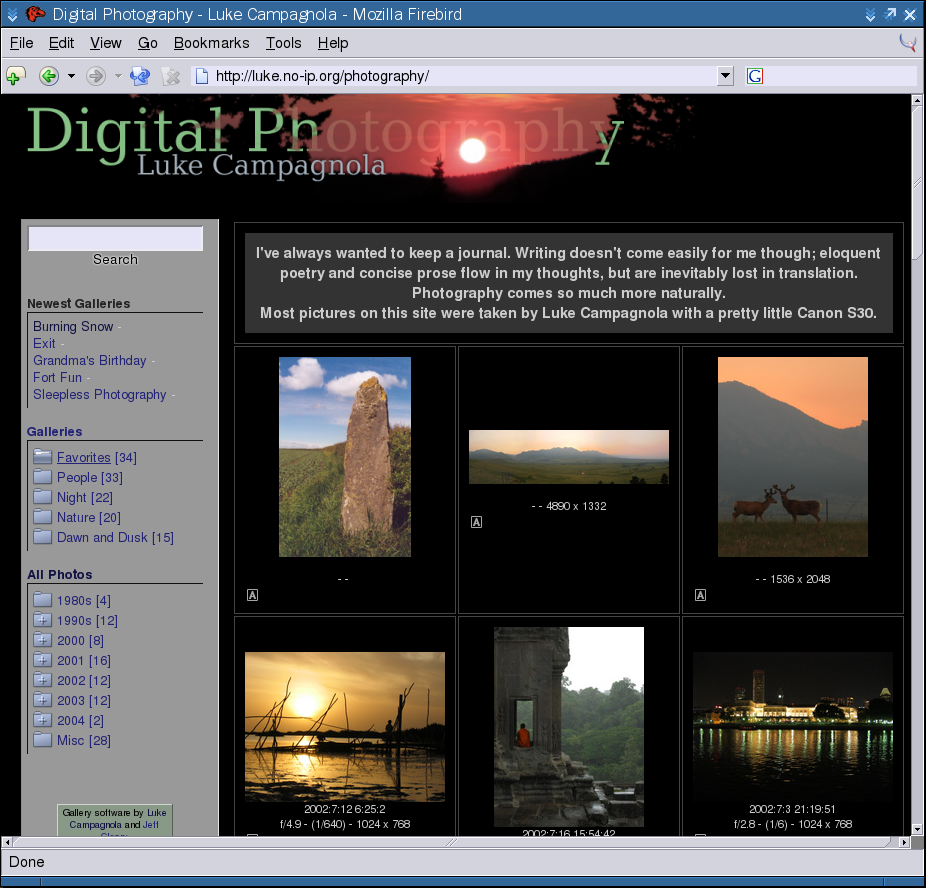Expand the 2004 folder
Viewport: 926px width, 888px height.
[x=43, y=720]
